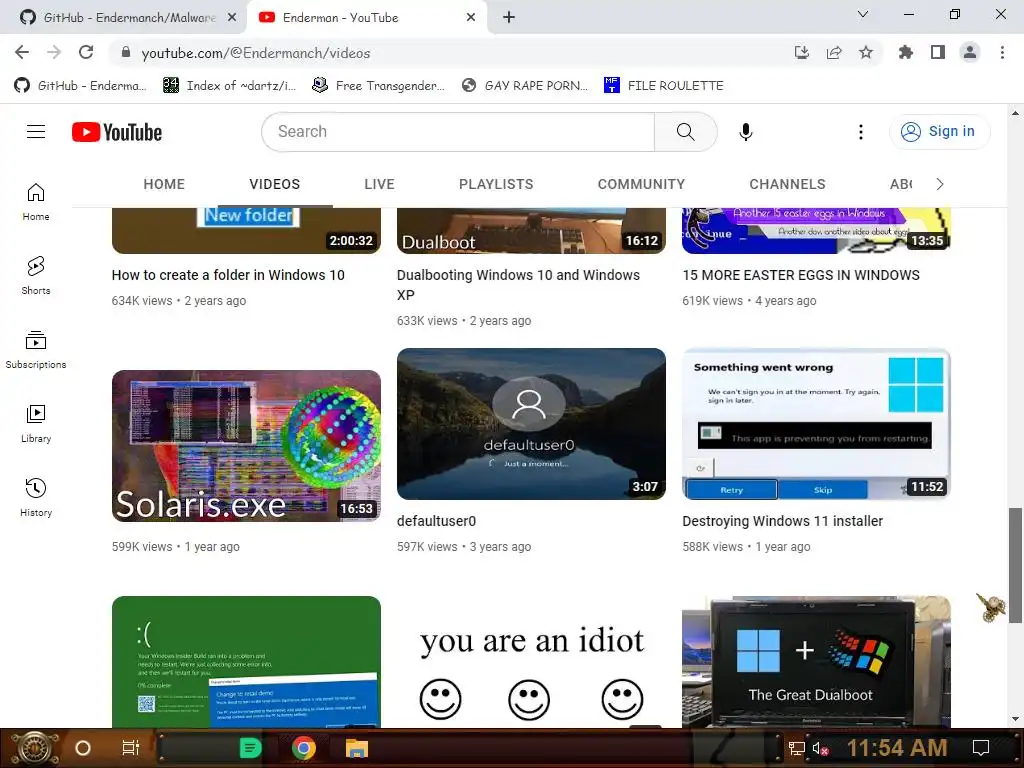Select the LIVE channel tab
This screenshot has height=768, width=1024.
[379, 184]
